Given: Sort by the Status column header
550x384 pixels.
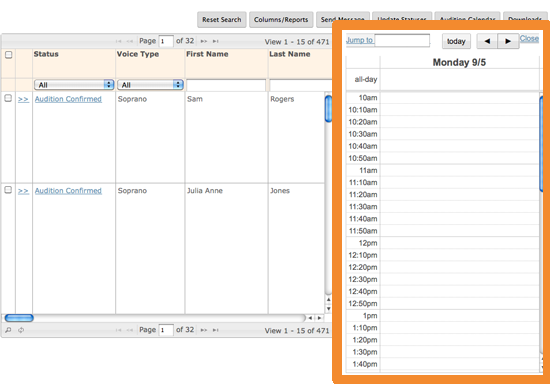Looking at the screenshot, I should pyautogui.click(x=46, y=54).
